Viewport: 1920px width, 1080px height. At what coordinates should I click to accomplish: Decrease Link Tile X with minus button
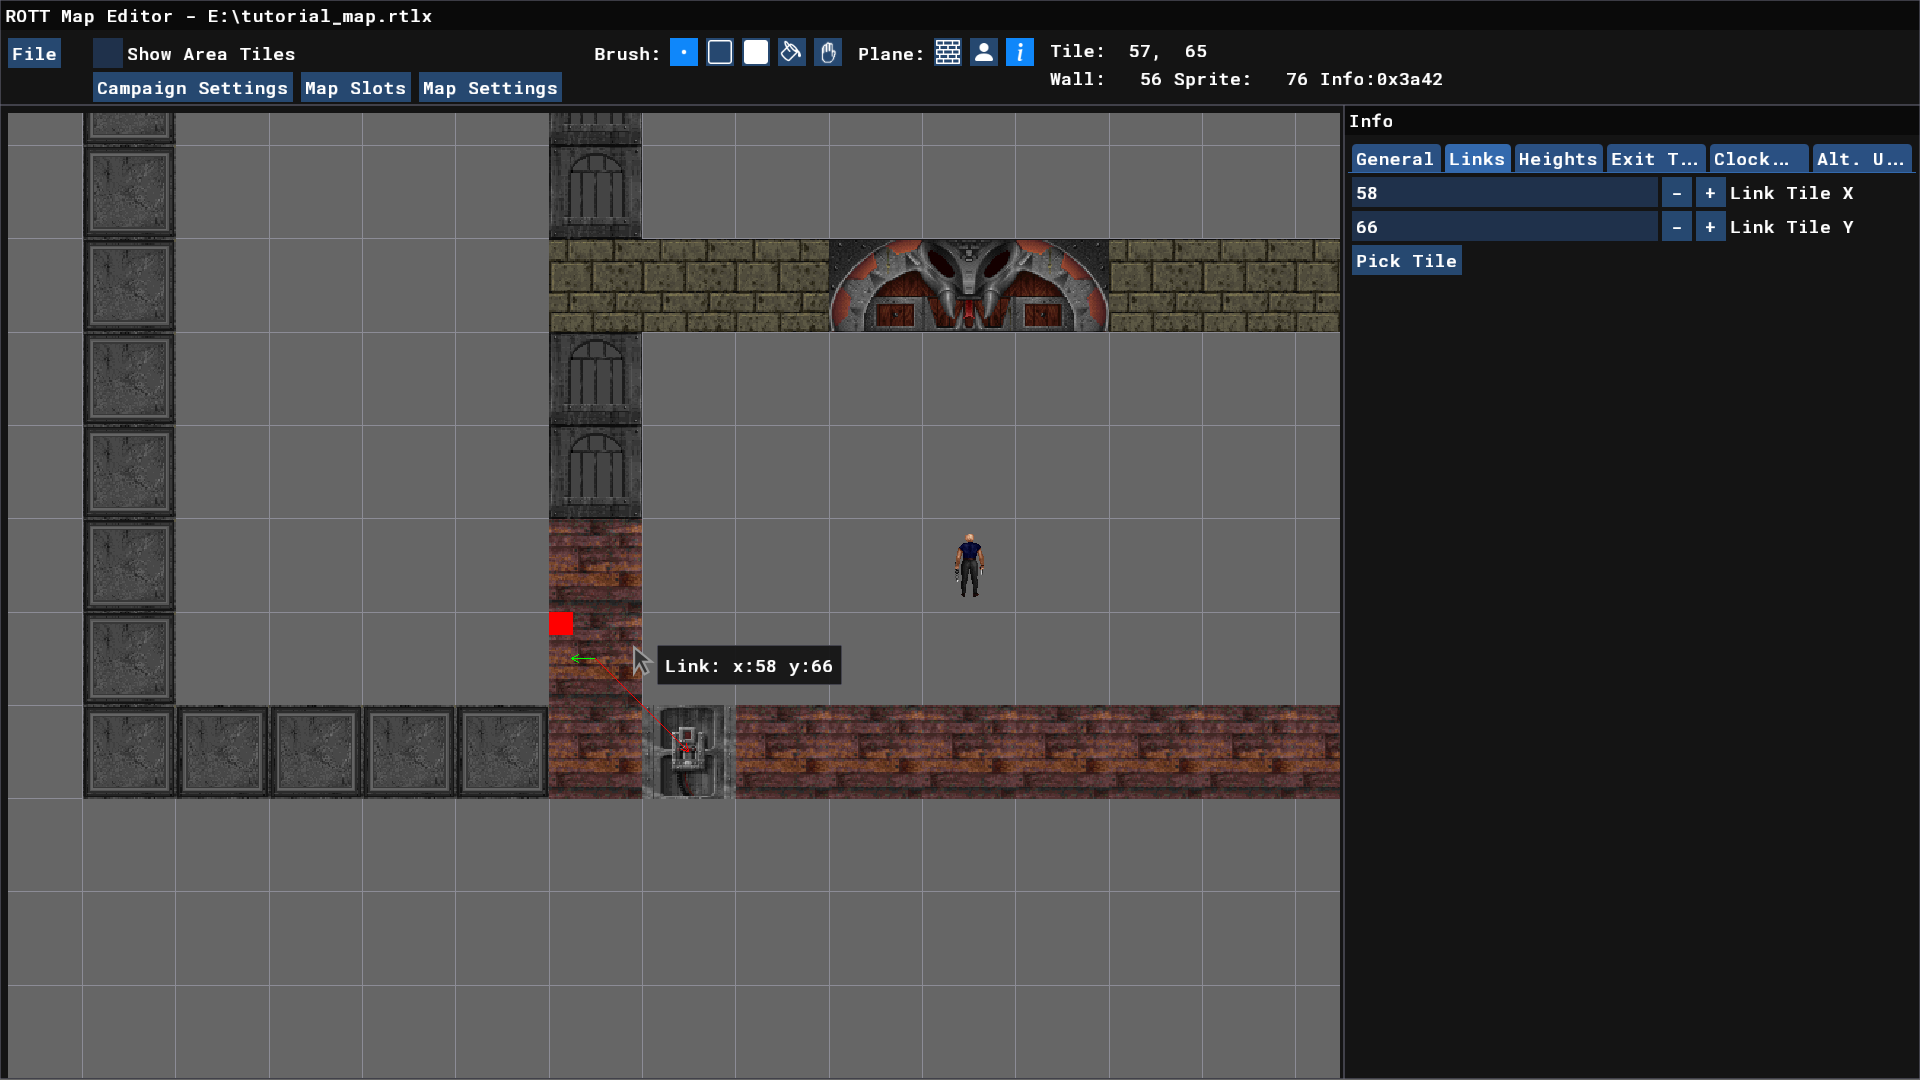1677,193
